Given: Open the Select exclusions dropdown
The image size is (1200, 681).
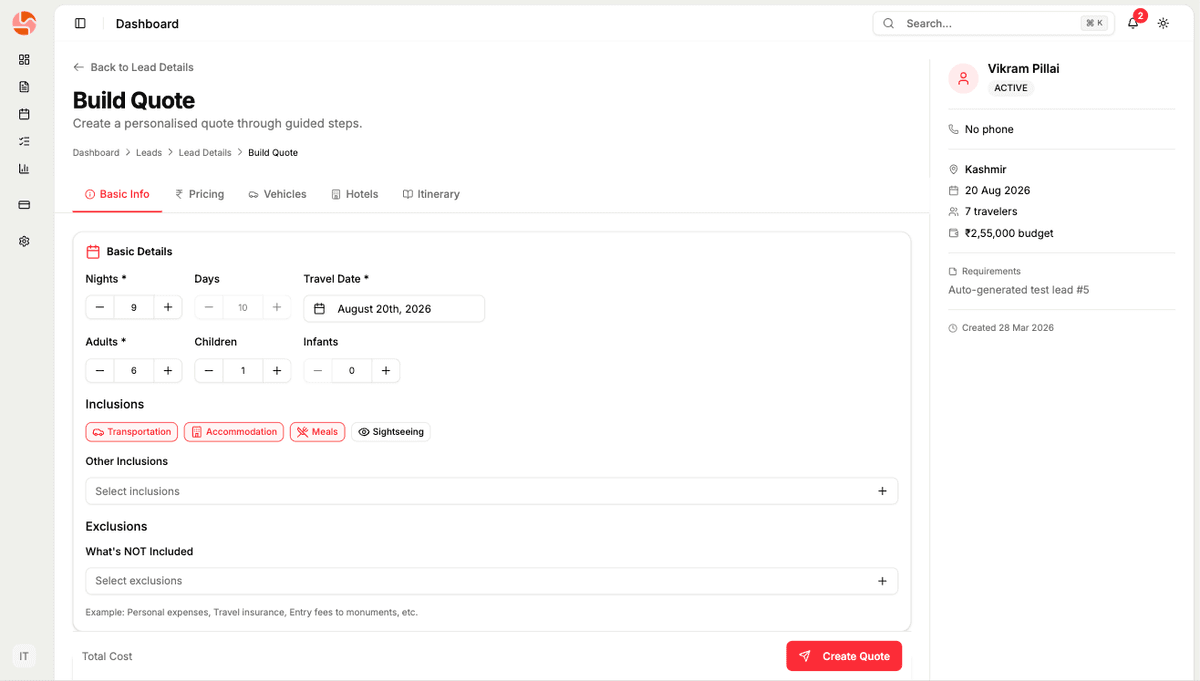Looking at the screenshot, I should pyautogui.click(x=491, y=580).
